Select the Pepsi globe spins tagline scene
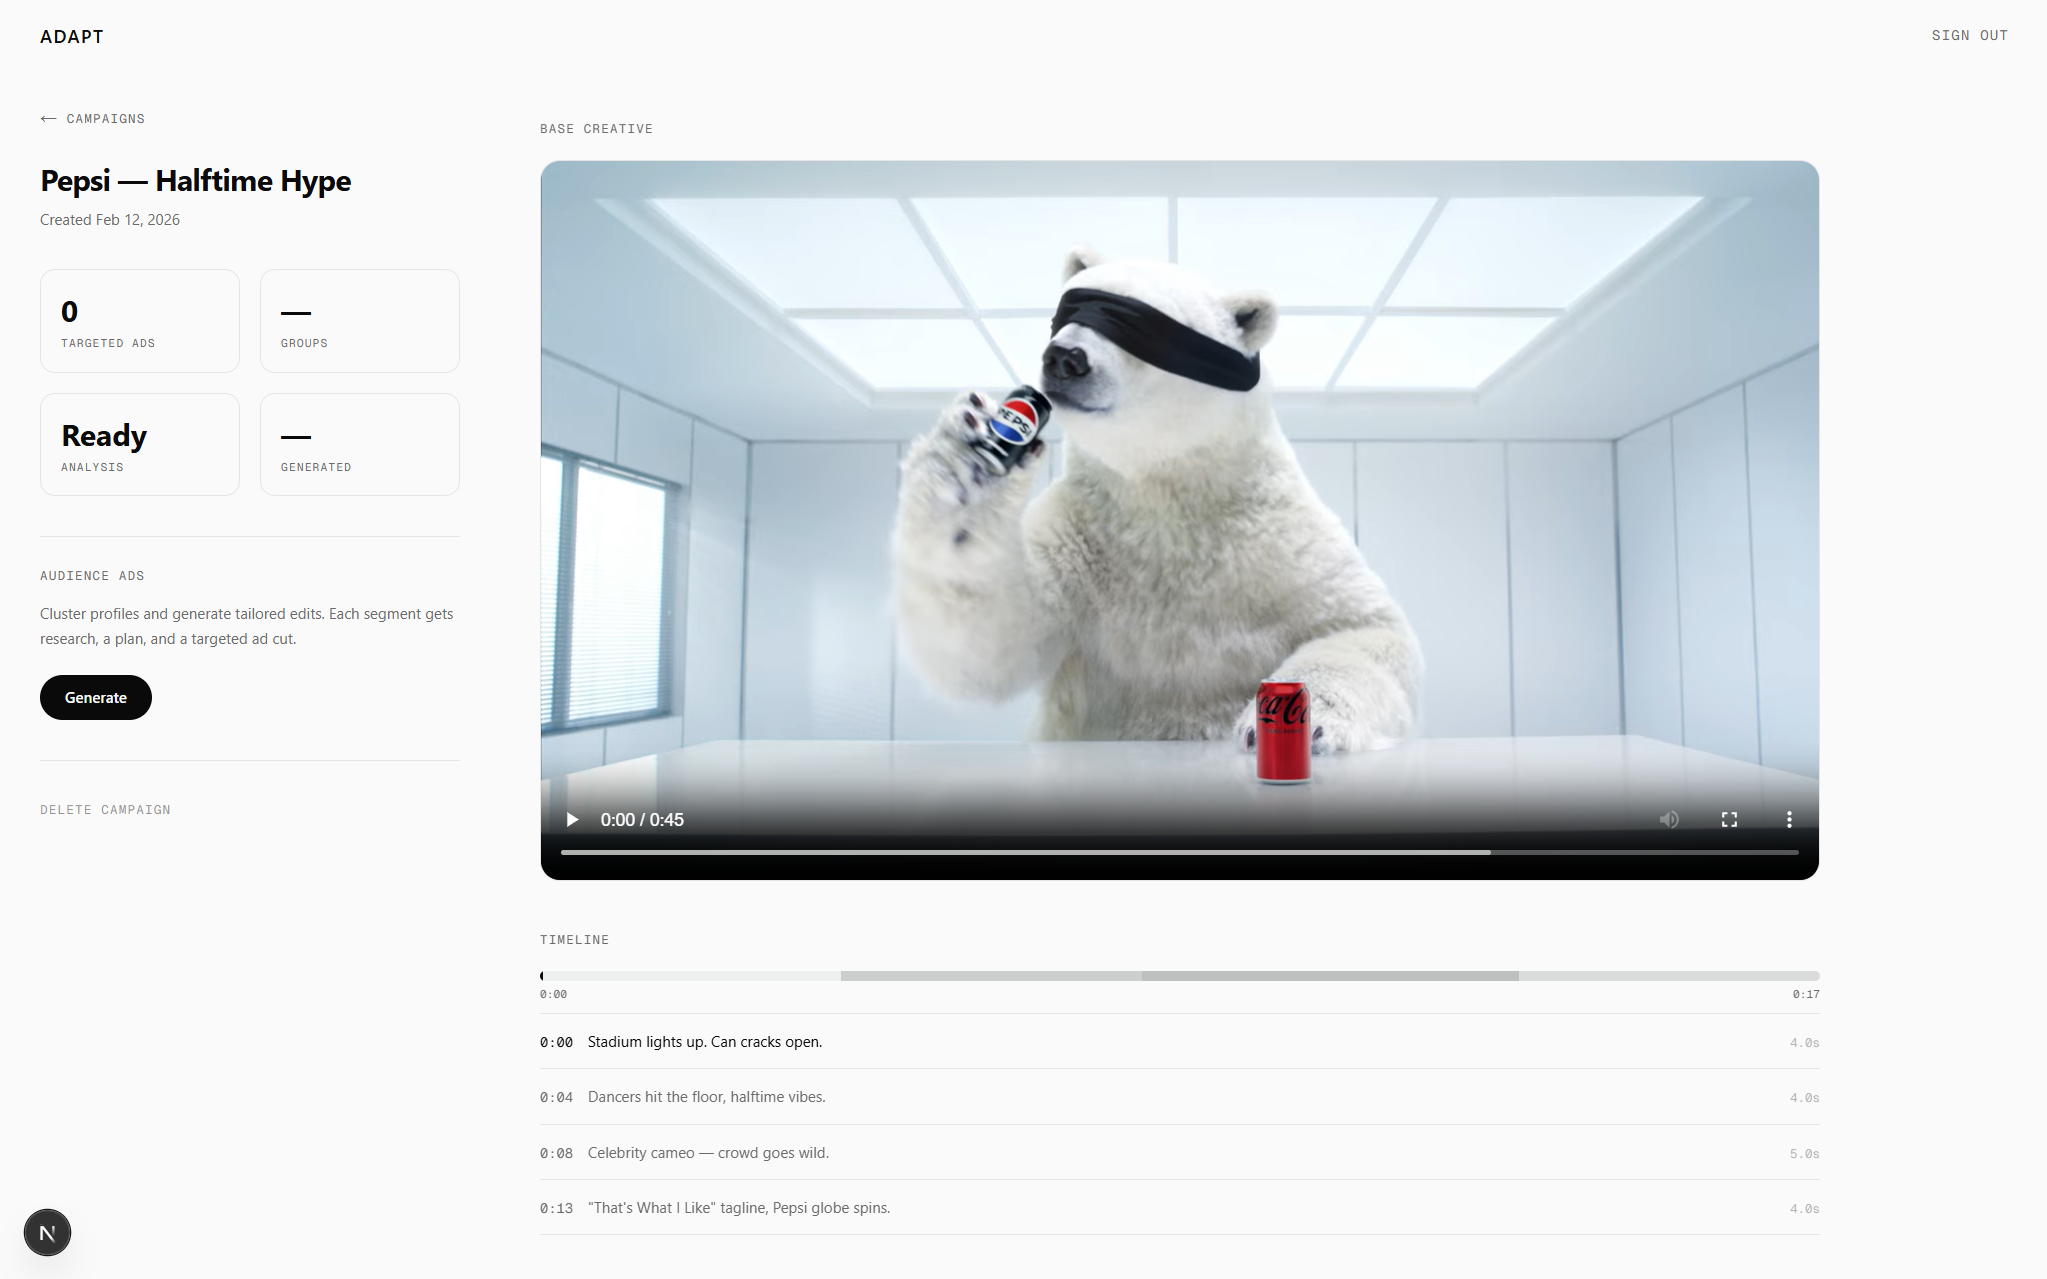Viewport: 2047px width, 1279px height. [x=738, y=1208]
